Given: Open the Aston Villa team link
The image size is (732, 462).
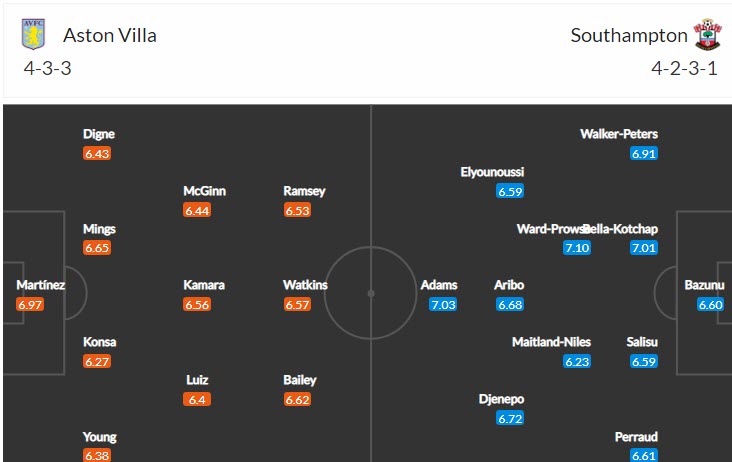Looking at the screenshot, I should click(110, 35).
